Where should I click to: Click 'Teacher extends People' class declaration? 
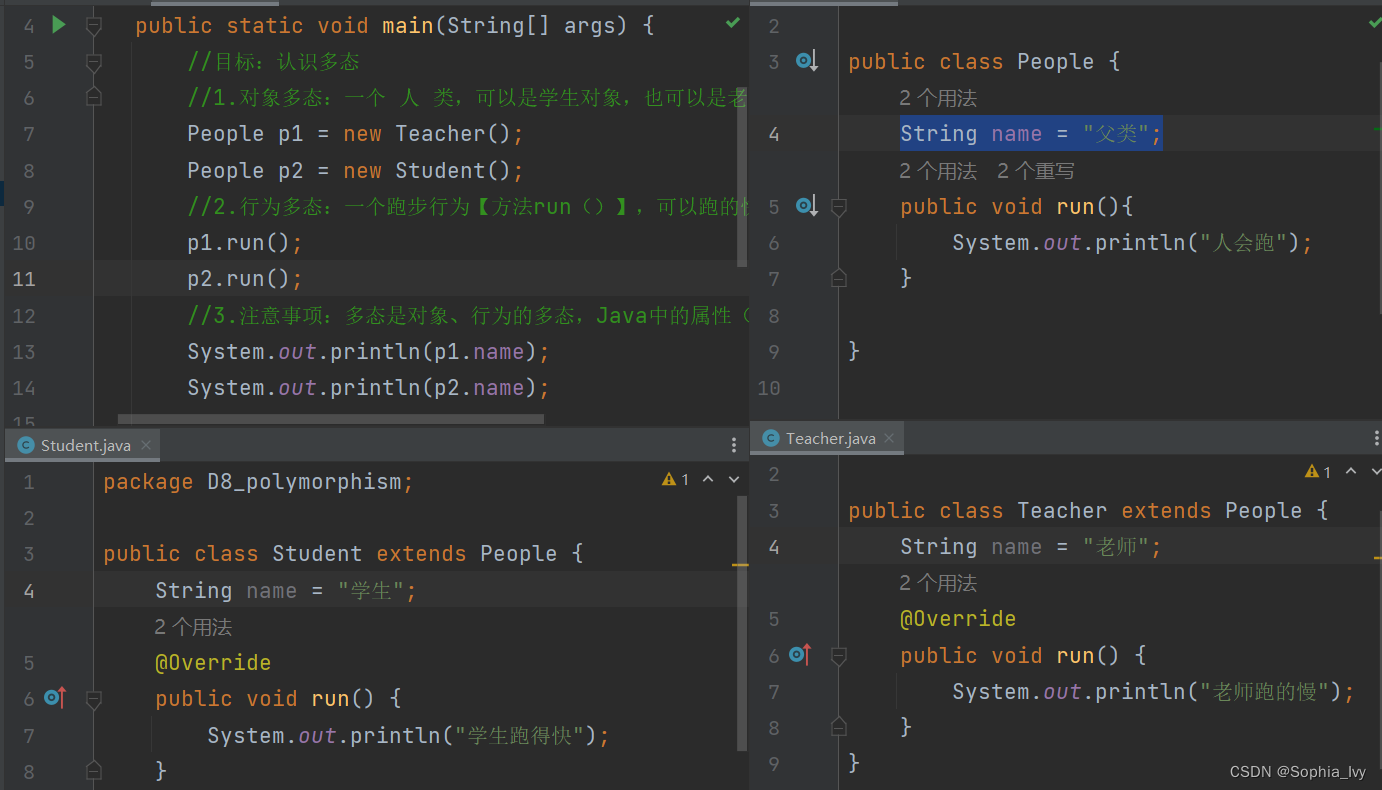coord(1160,511)
